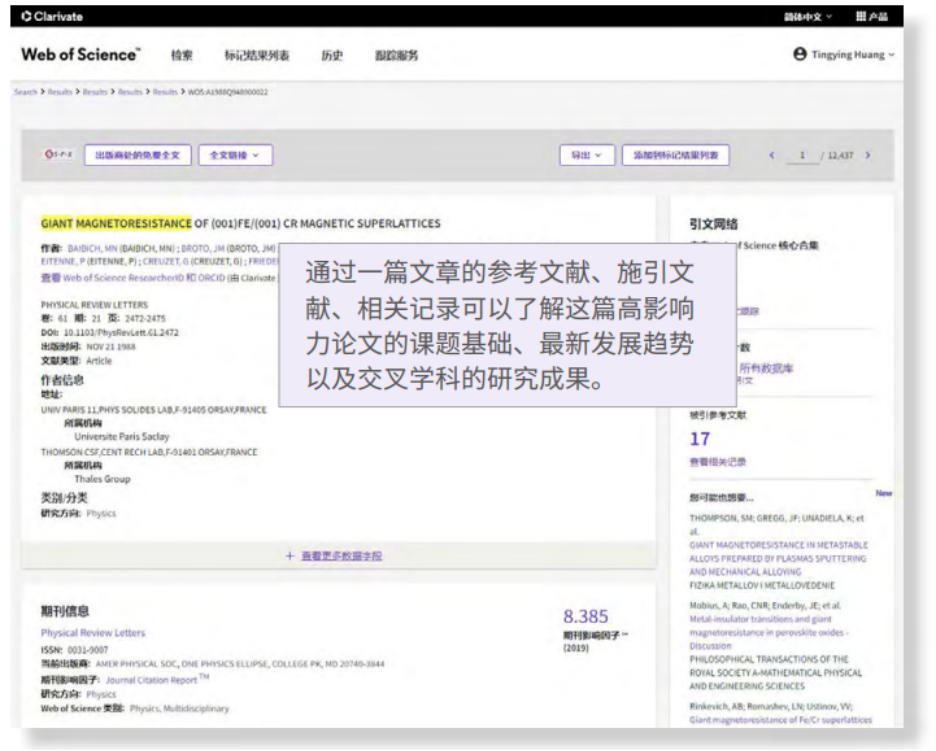Open author BROTO, JM link

click(203, 248)
